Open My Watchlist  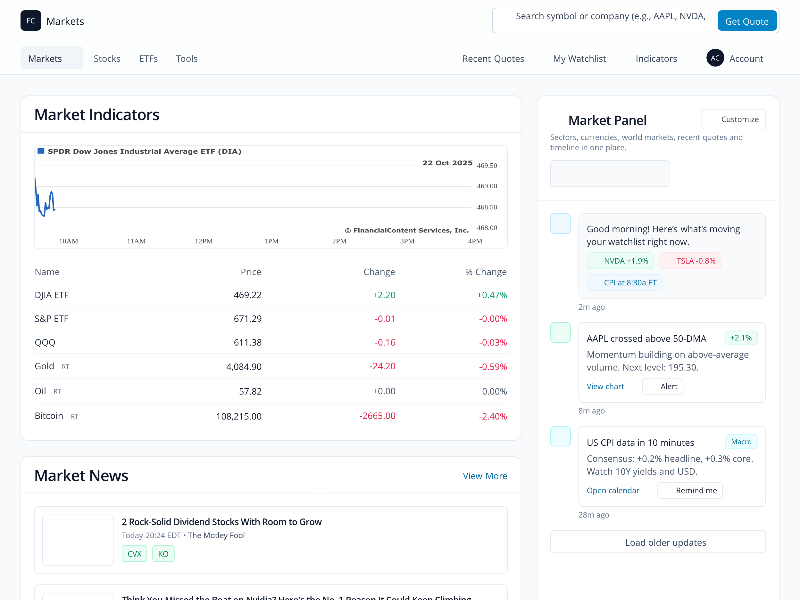(579, 58)
